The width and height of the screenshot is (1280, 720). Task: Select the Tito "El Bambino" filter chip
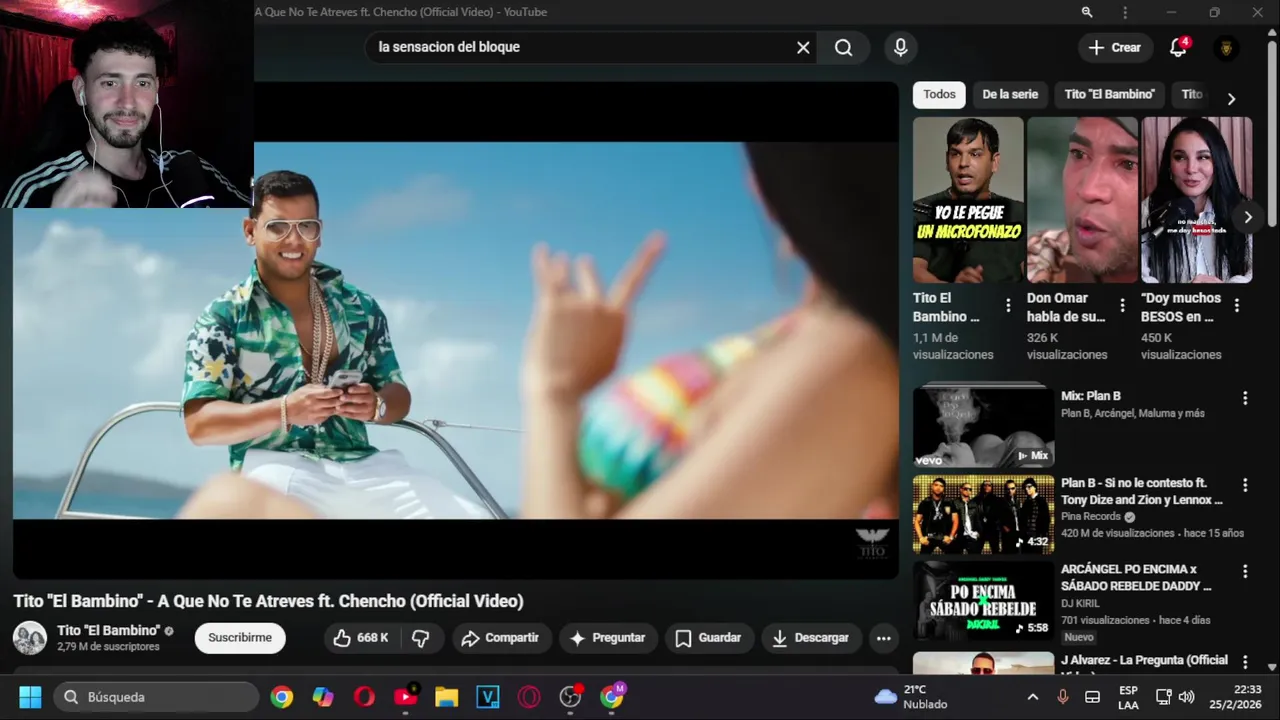click(1109, 95)
